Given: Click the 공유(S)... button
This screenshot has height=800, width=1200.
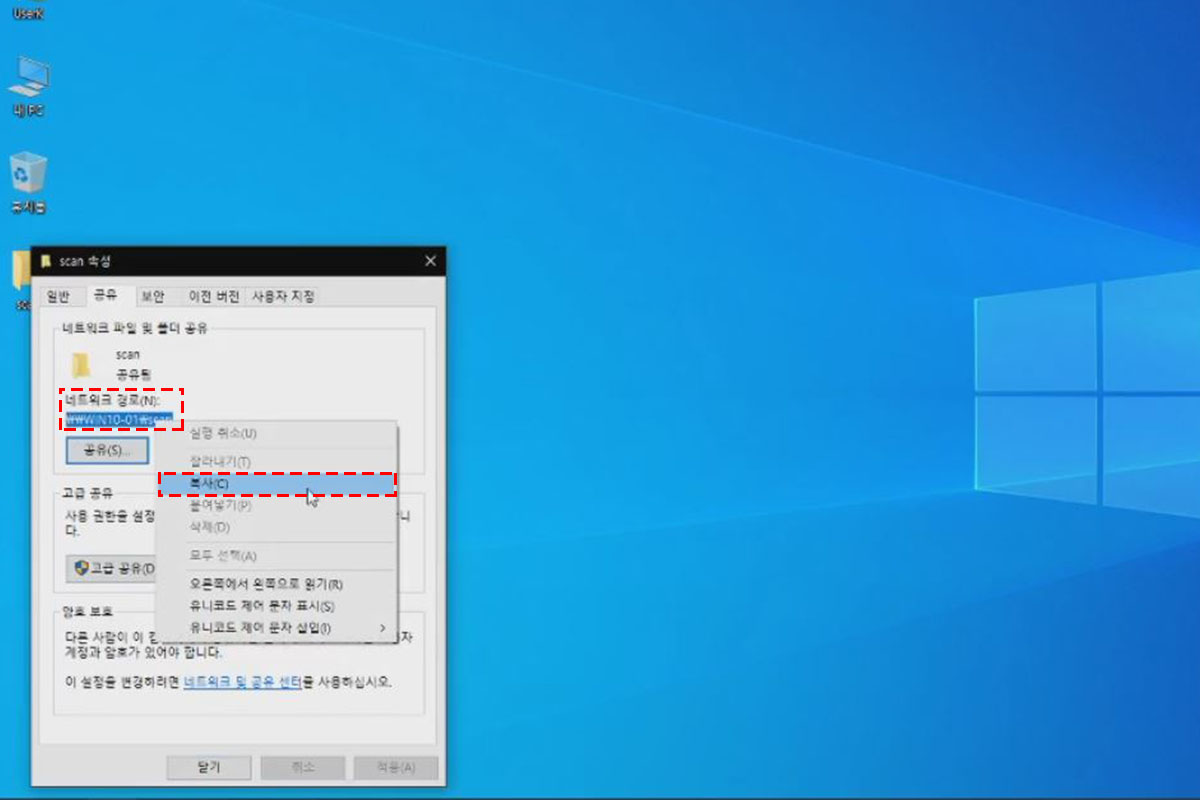Looking at the screenshot, I should (x=106, y=450).
